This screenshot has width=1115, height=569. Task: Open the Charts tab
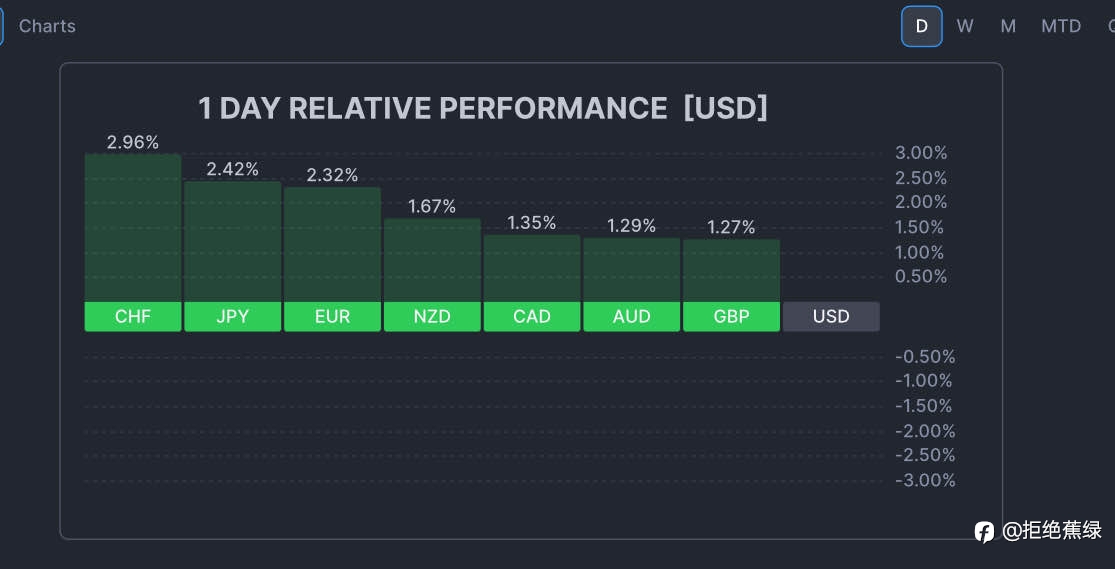coord(47,26)
